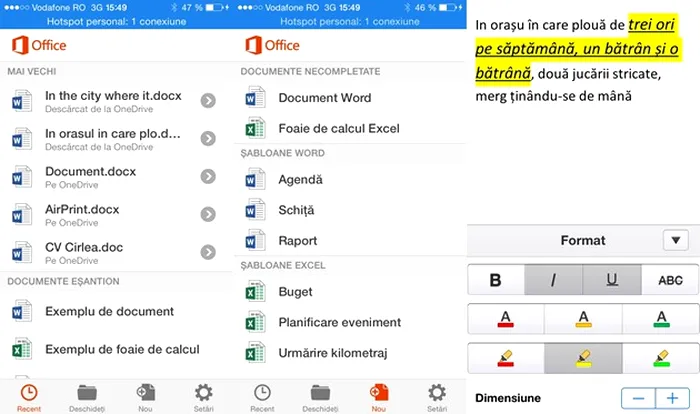Tap the Office logo in middle screen
The width and height of the screenshot is (700, 414).
point(272,45)
